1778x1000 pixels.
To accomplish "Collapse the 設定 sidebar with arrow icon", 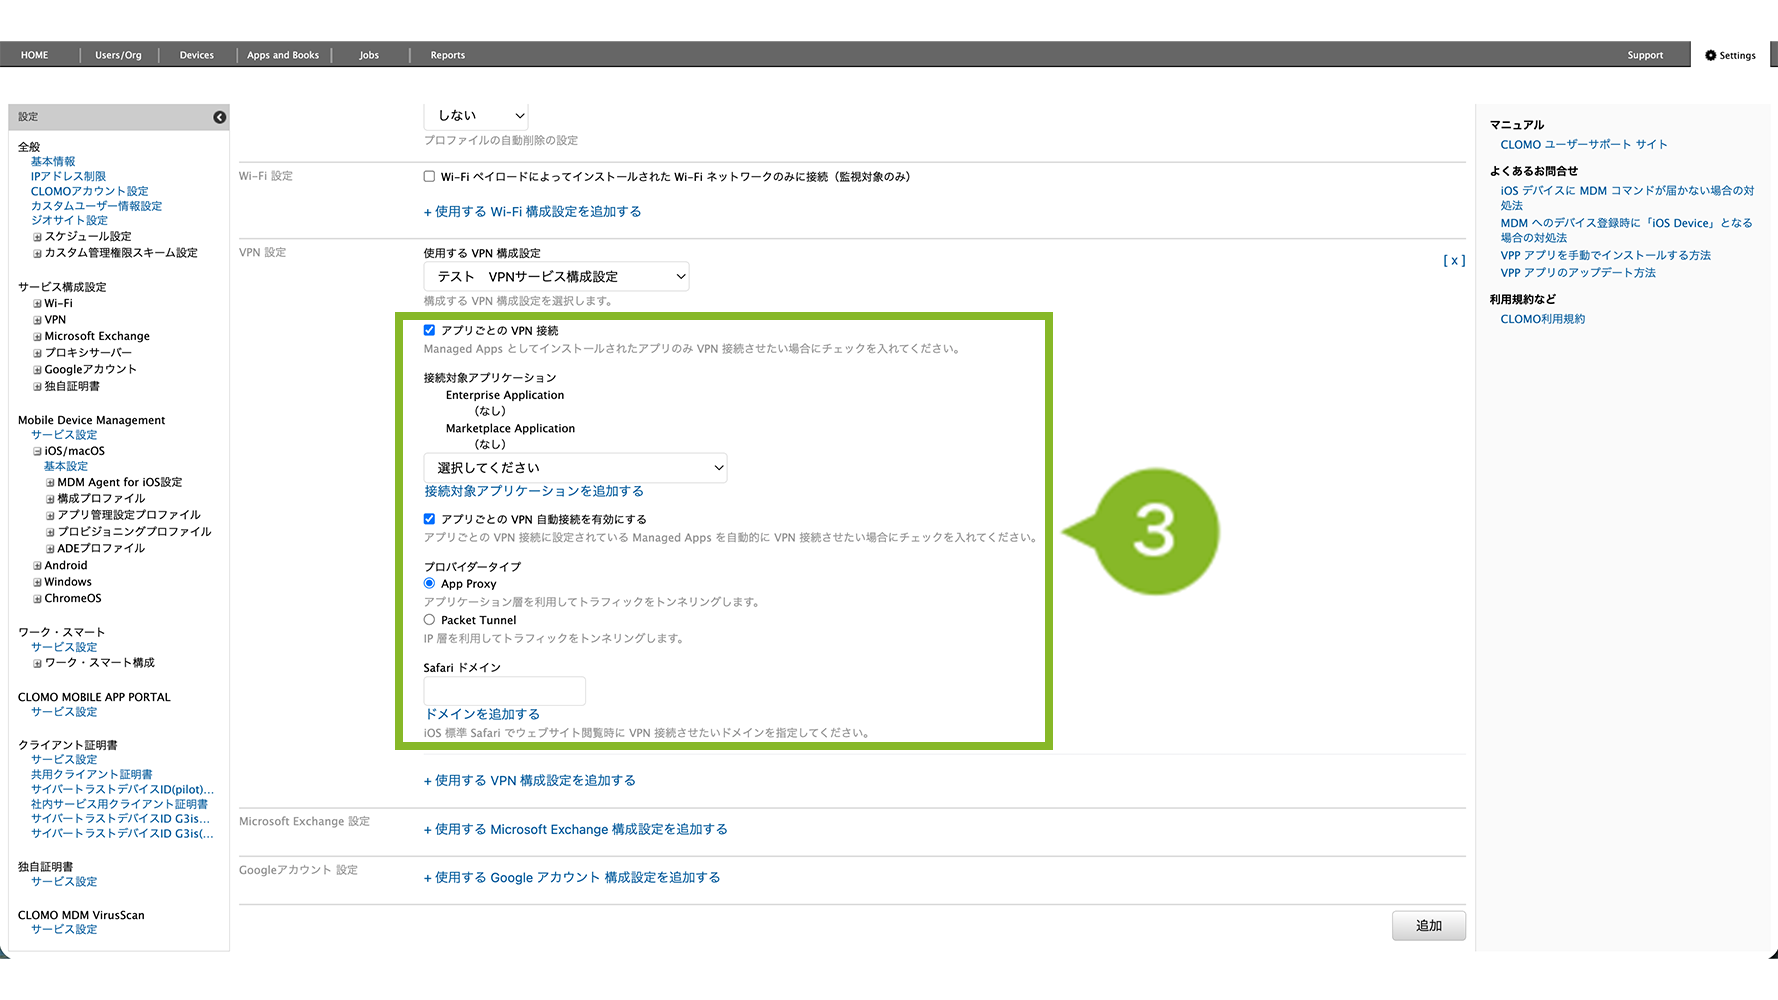I will pos(219,117).
